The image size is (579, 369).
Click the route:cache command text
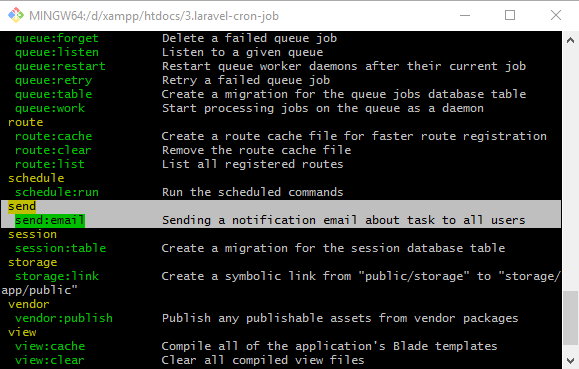tap(54, 136)
